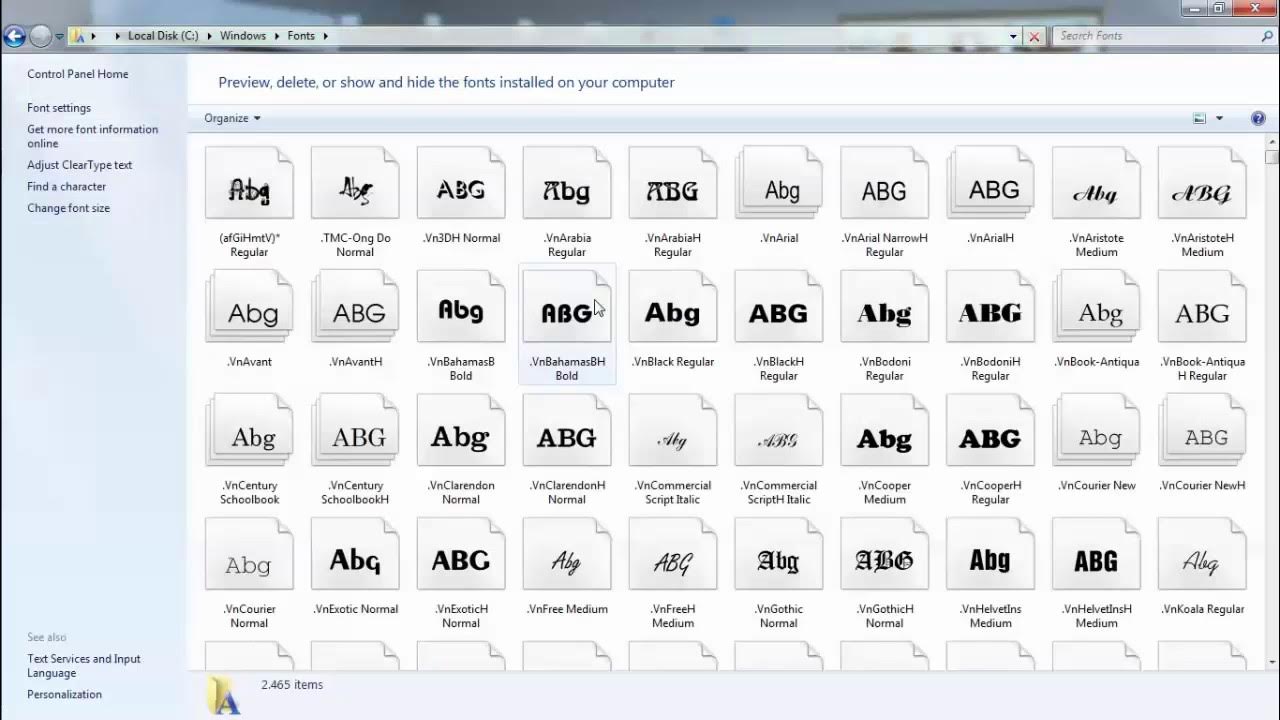This screenshot has height=720, width=1280.
Task: Select the .Vn3DH Normal font icon
Action: click(x=461, y=183)
